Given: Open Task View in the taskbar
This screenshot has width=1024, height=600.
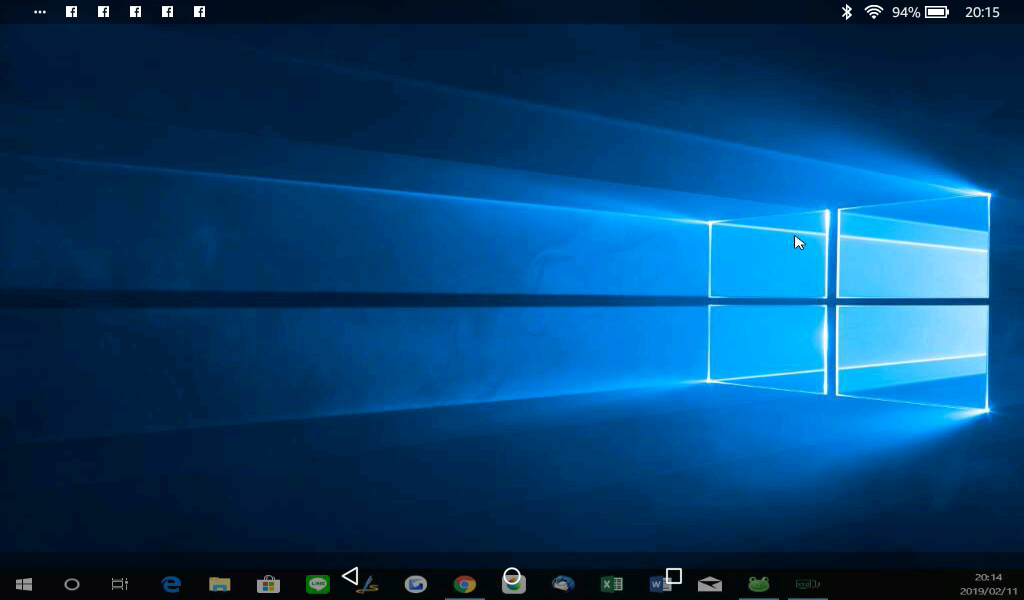Looking at the screenshot, I should pyautogui.click(x=120, y=584).
